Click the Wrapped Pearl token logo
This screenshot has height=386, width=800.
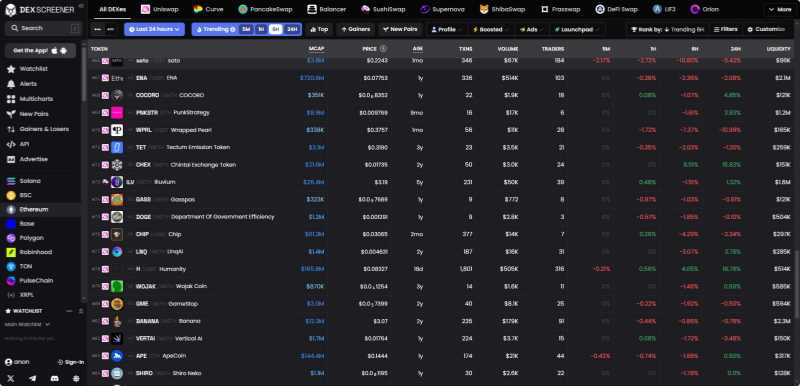(x=117, y=130)
